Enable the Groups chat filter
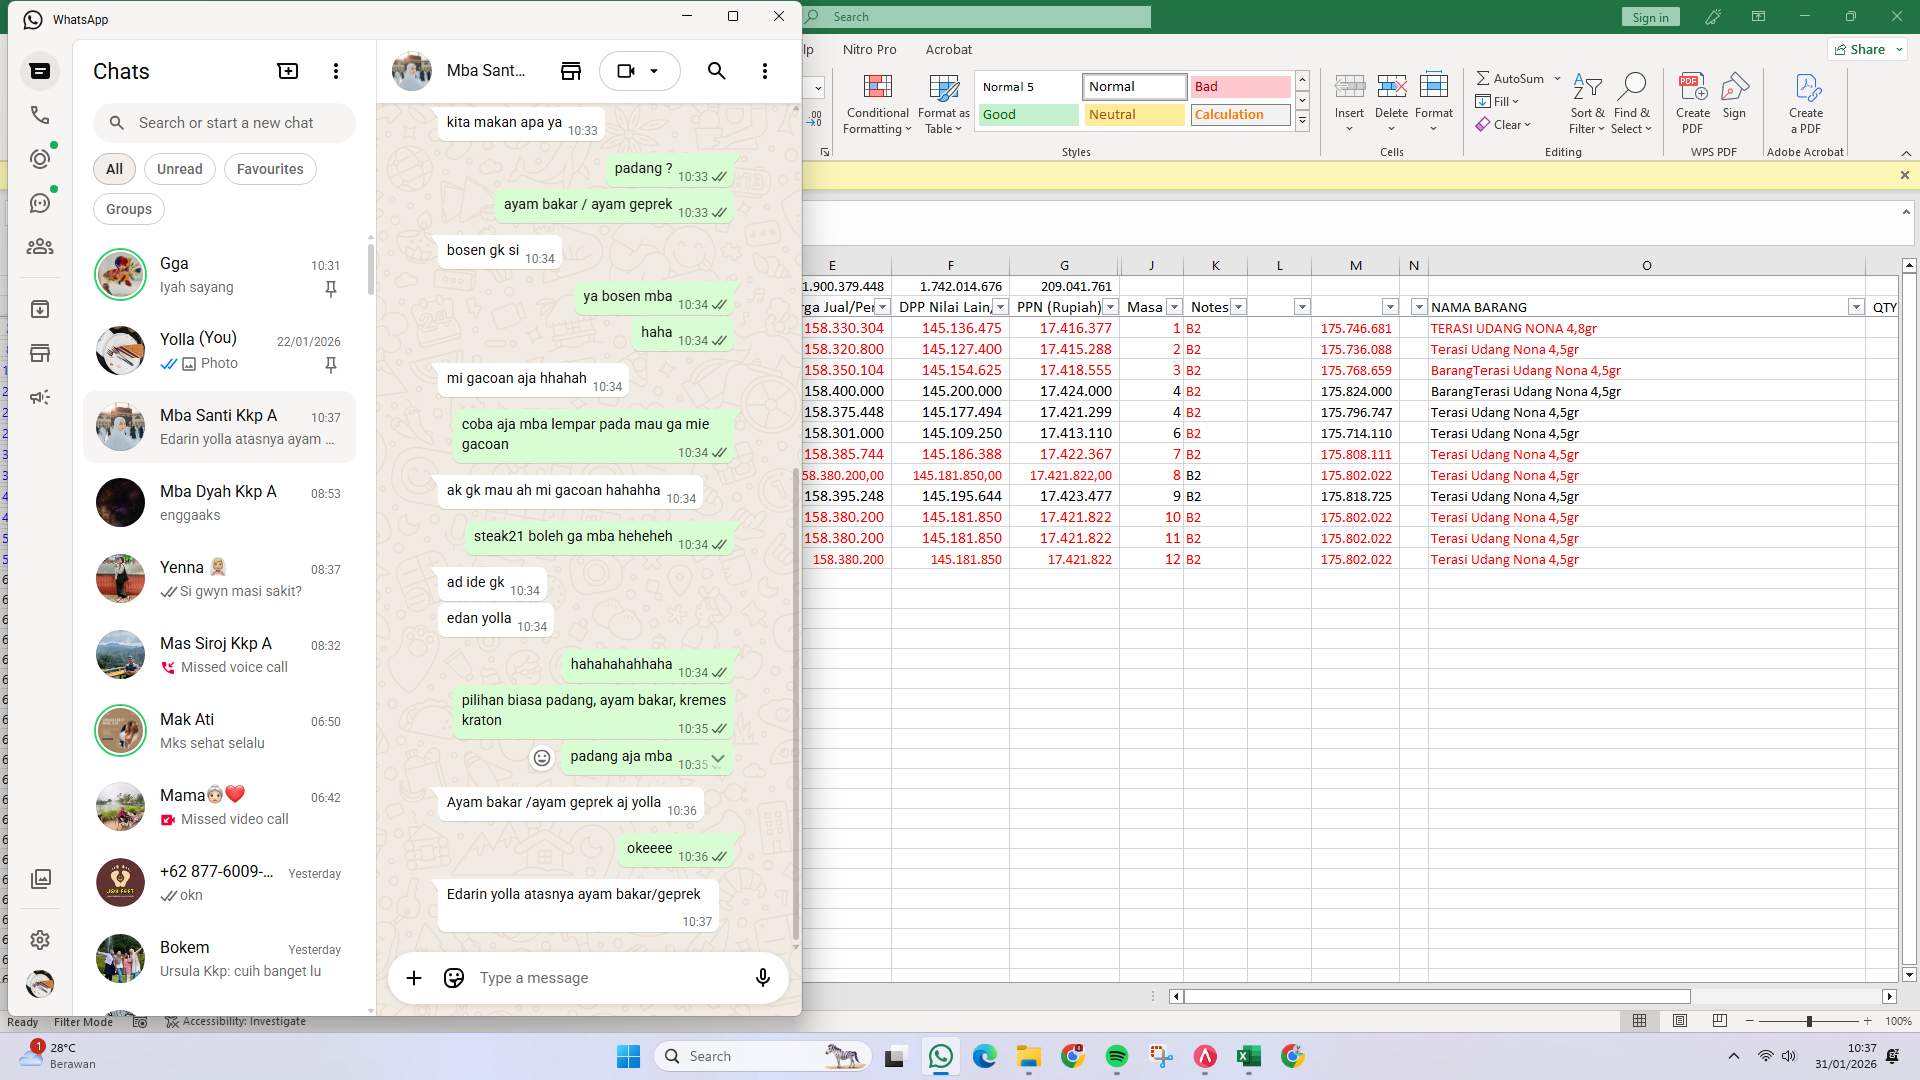Viewport: 1920px width, 1080px height. click(128, 209)
